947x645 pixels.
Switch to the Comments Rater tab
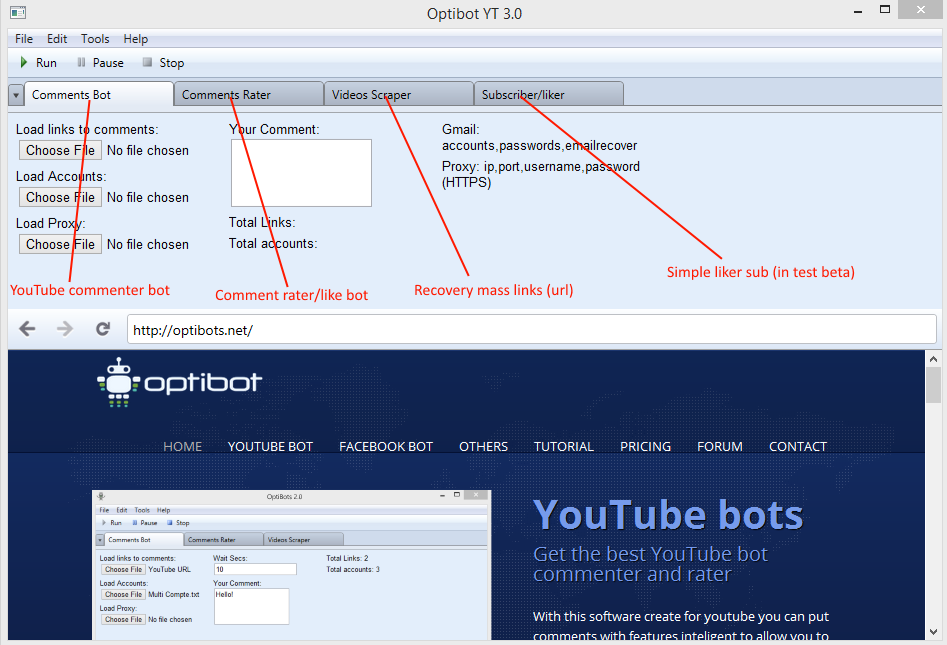pyautogui.click(x=249, y=95)
